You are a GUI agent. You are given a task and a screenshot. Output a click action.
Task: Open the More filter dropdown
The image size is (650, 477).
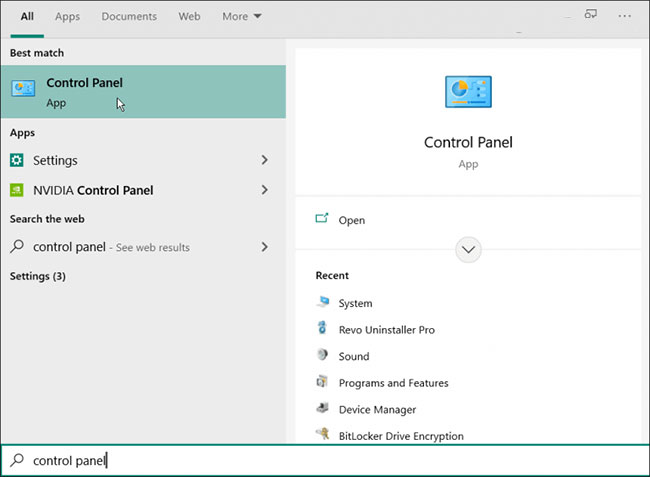click(242, 16)
